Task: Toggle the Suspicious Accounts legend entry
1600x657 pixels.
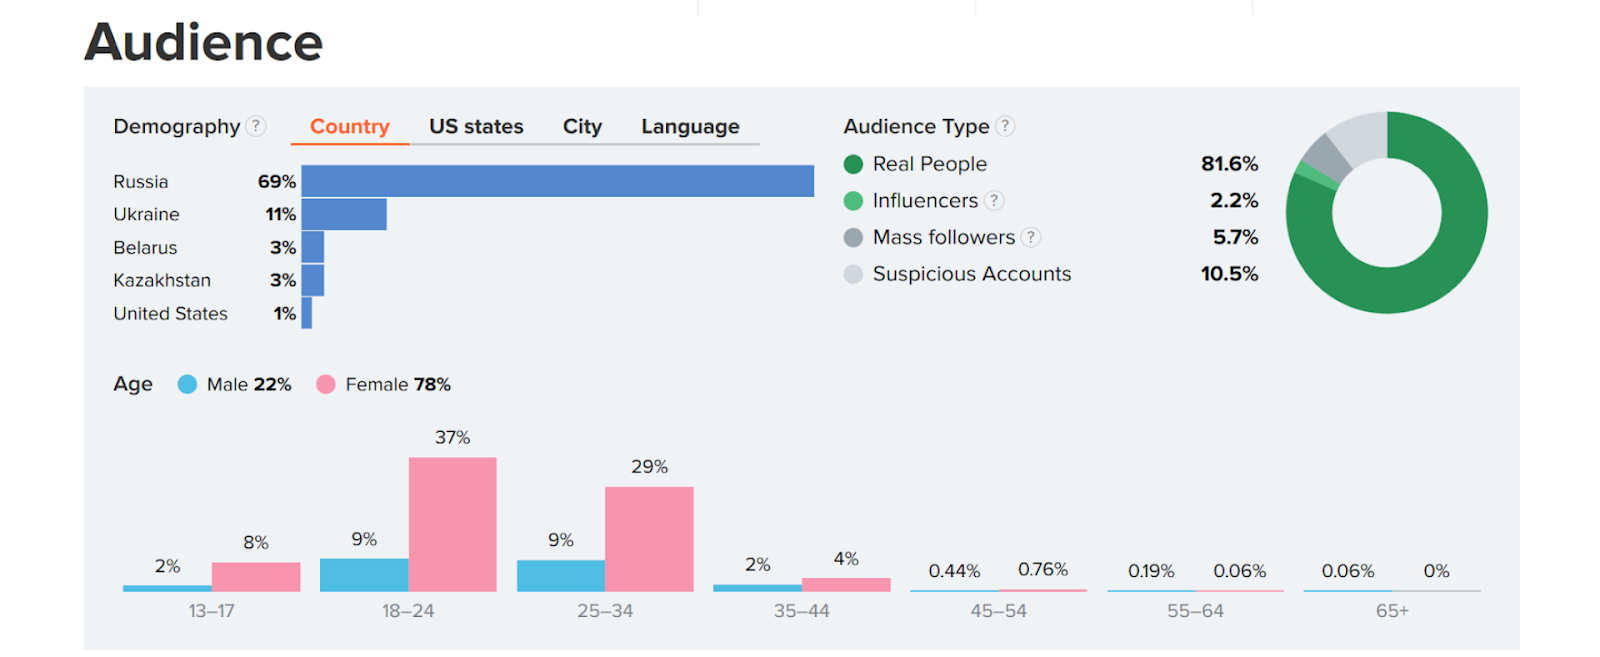Action: coord(970,274)
